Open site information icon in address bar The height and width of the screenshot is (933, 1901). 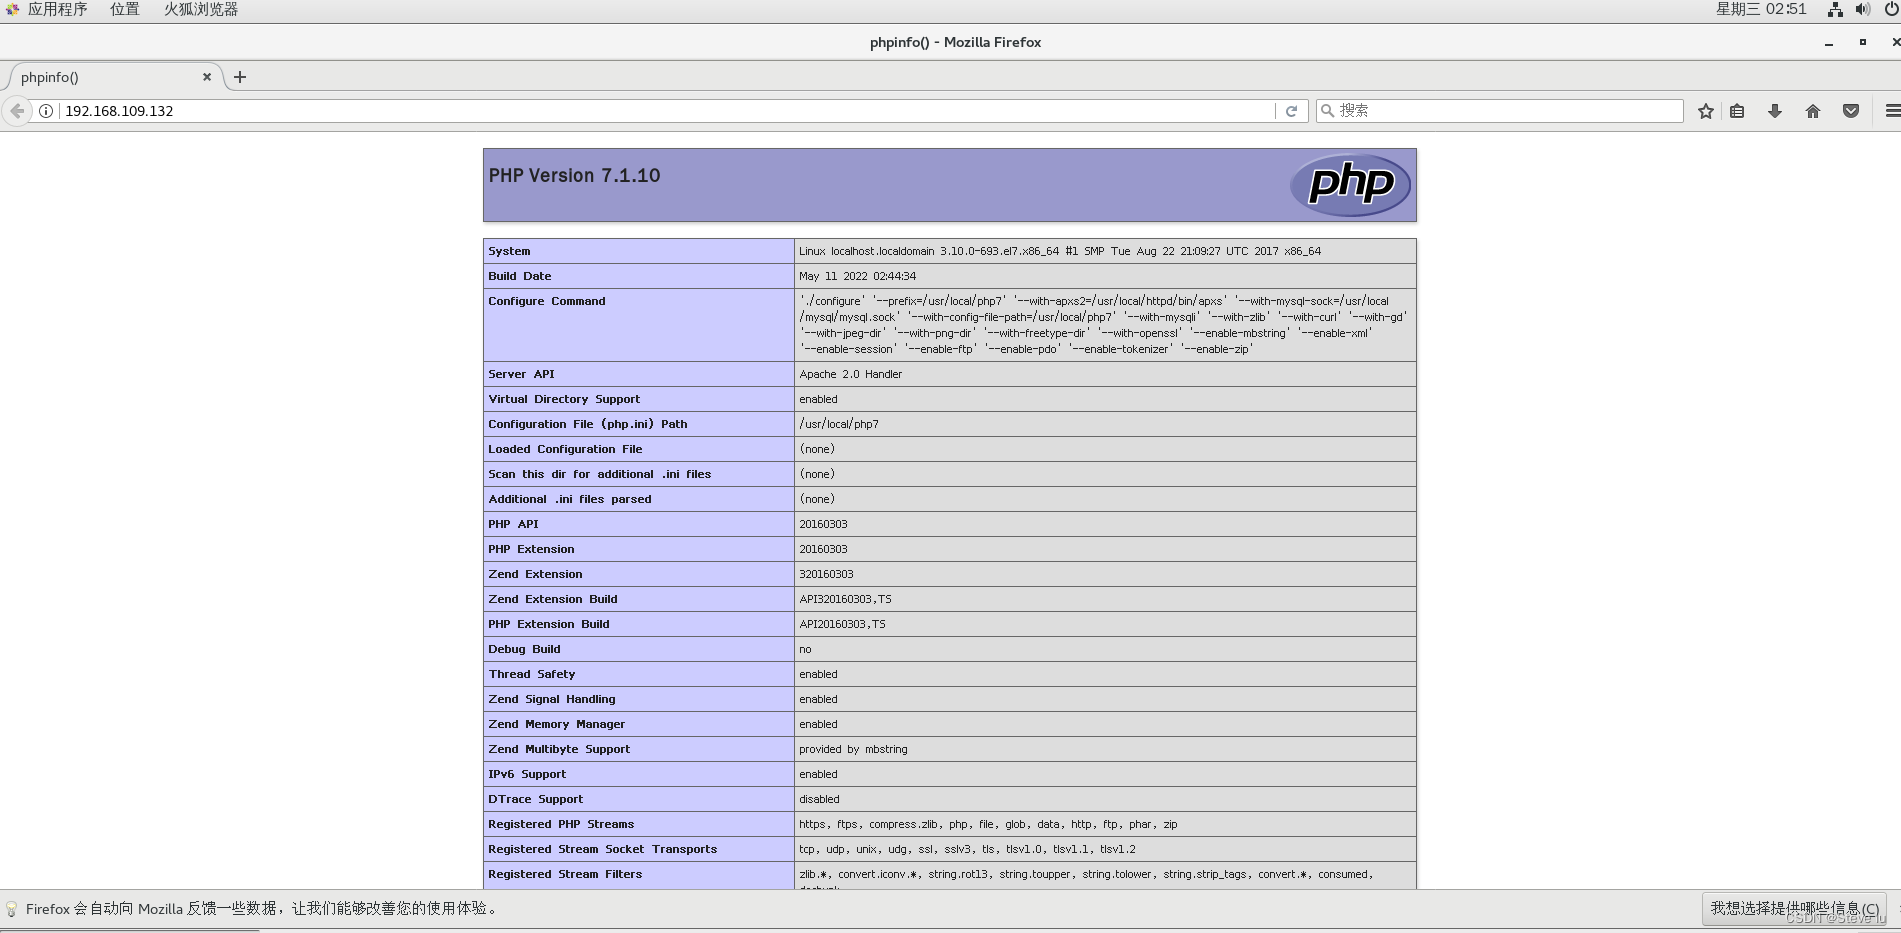point(46,111)
